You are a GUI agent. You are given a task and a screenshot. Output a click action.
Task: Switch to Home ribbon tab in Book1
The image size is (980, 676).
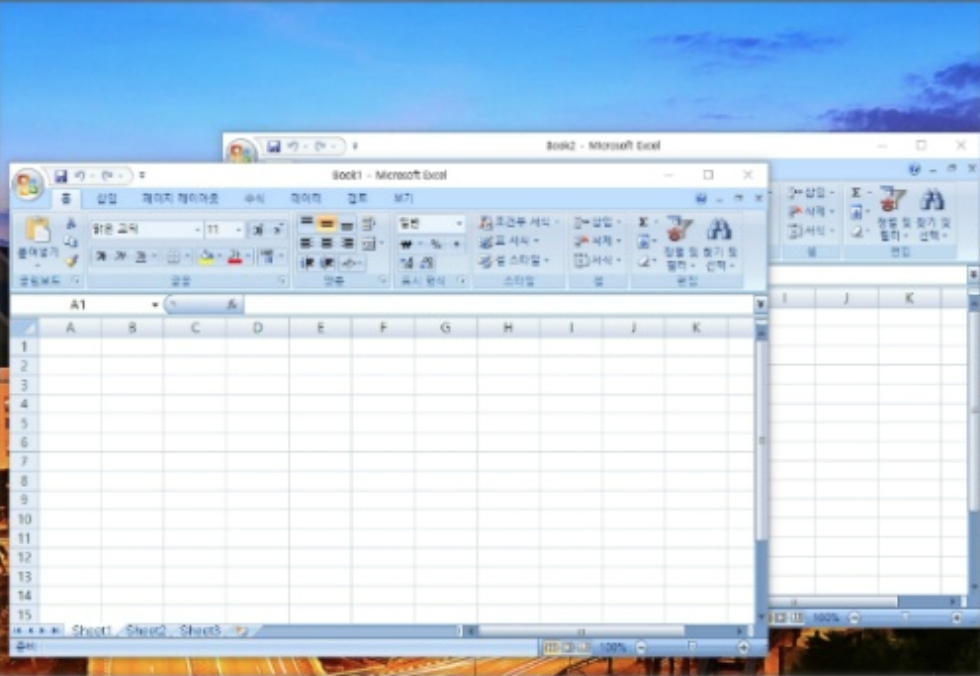(66, 199)
